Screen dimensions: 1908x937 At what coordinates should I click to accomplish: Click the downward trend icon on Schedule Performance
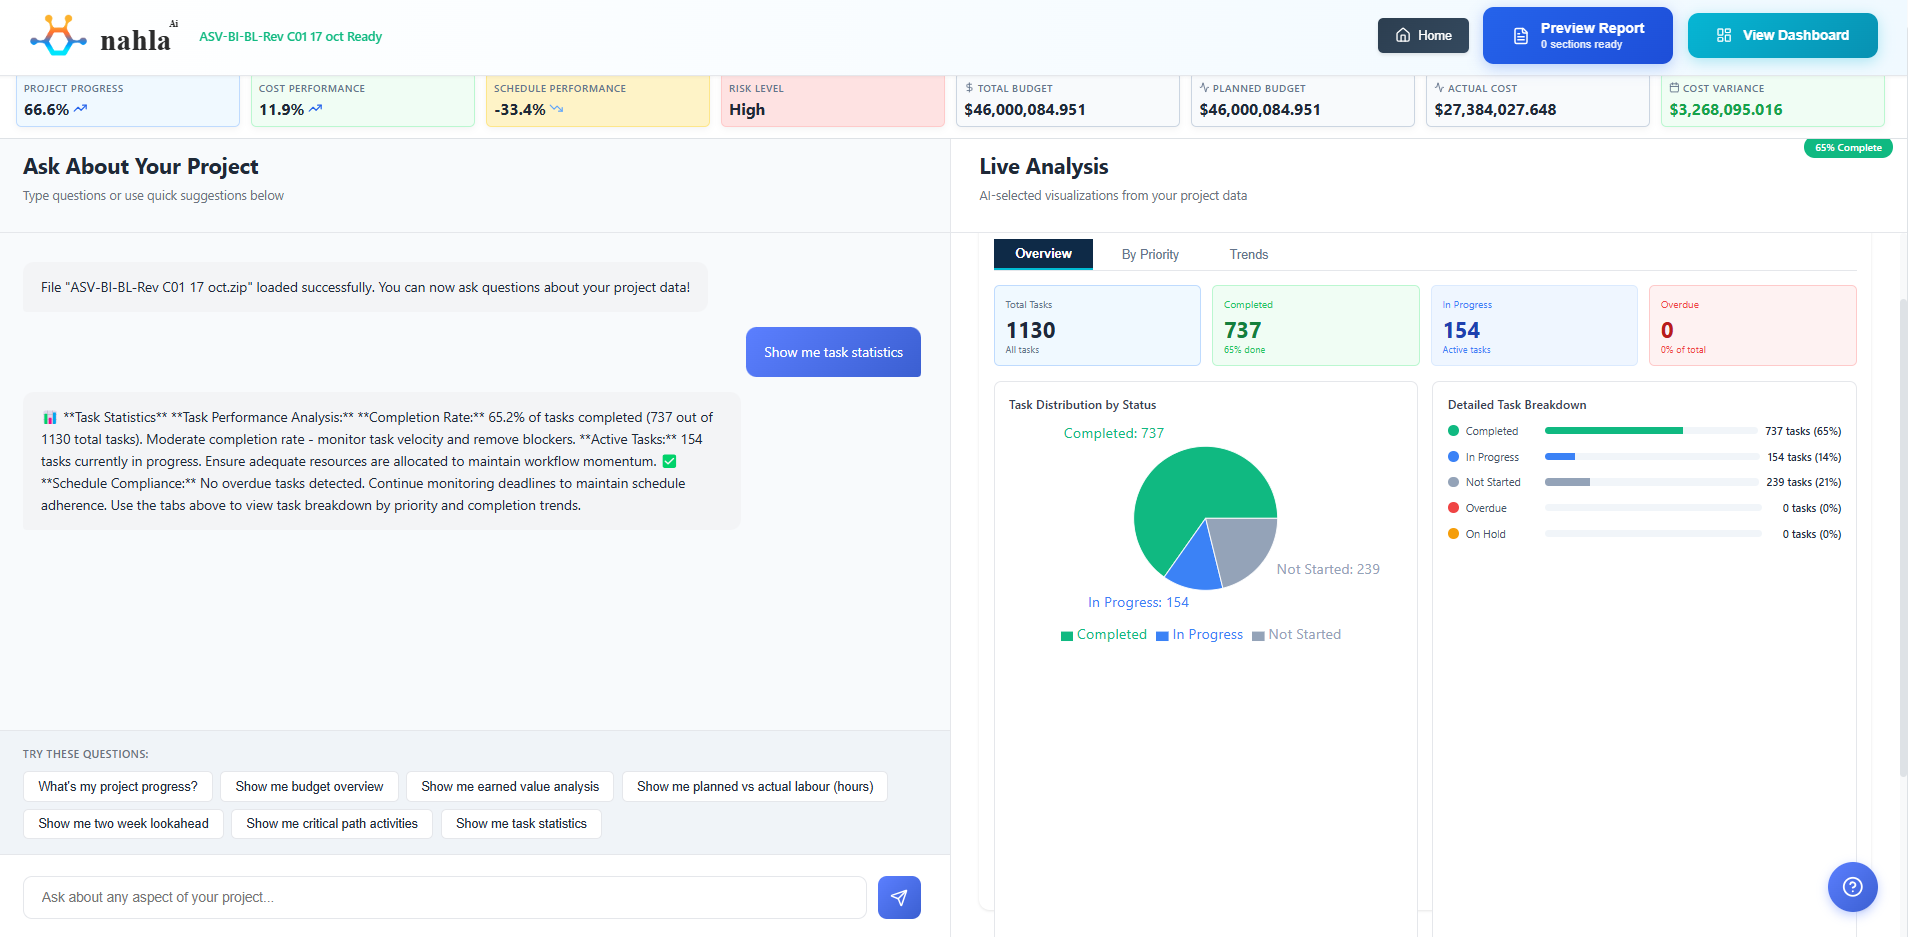point(559,110)
